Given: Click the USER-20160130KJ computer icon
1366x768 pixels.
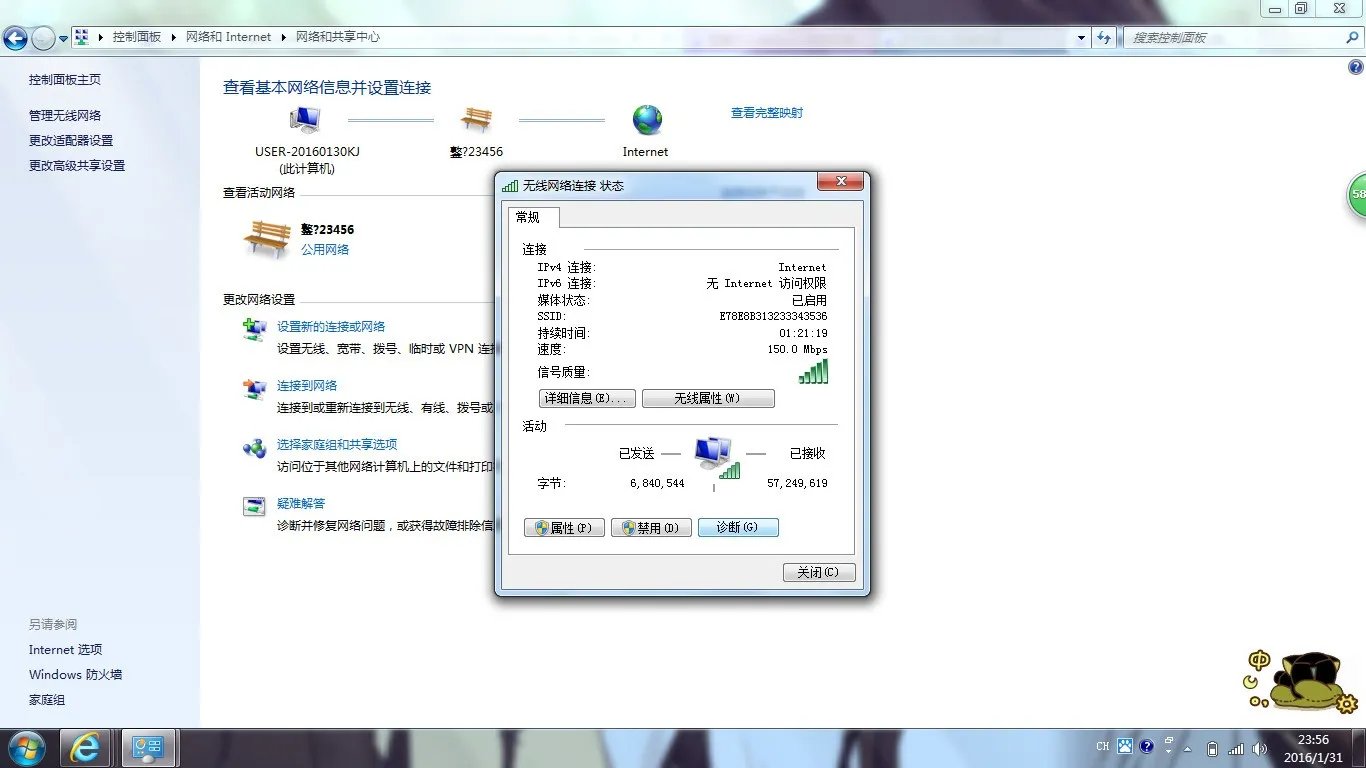Looking at the screenshot, I should coord(305,120).
